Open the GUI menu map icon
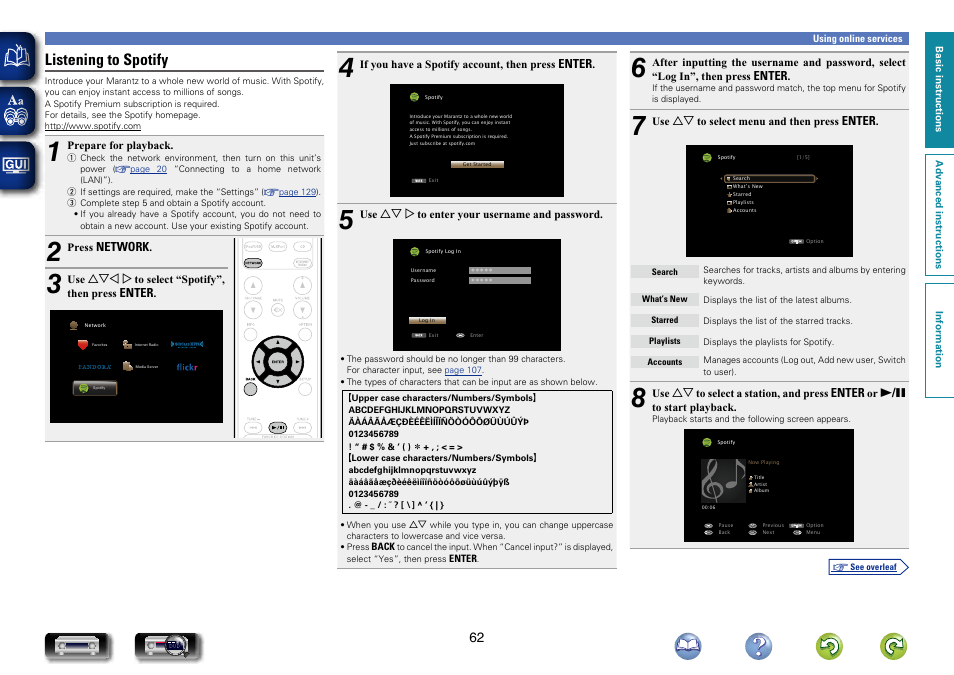 click(x=17, y=166)
